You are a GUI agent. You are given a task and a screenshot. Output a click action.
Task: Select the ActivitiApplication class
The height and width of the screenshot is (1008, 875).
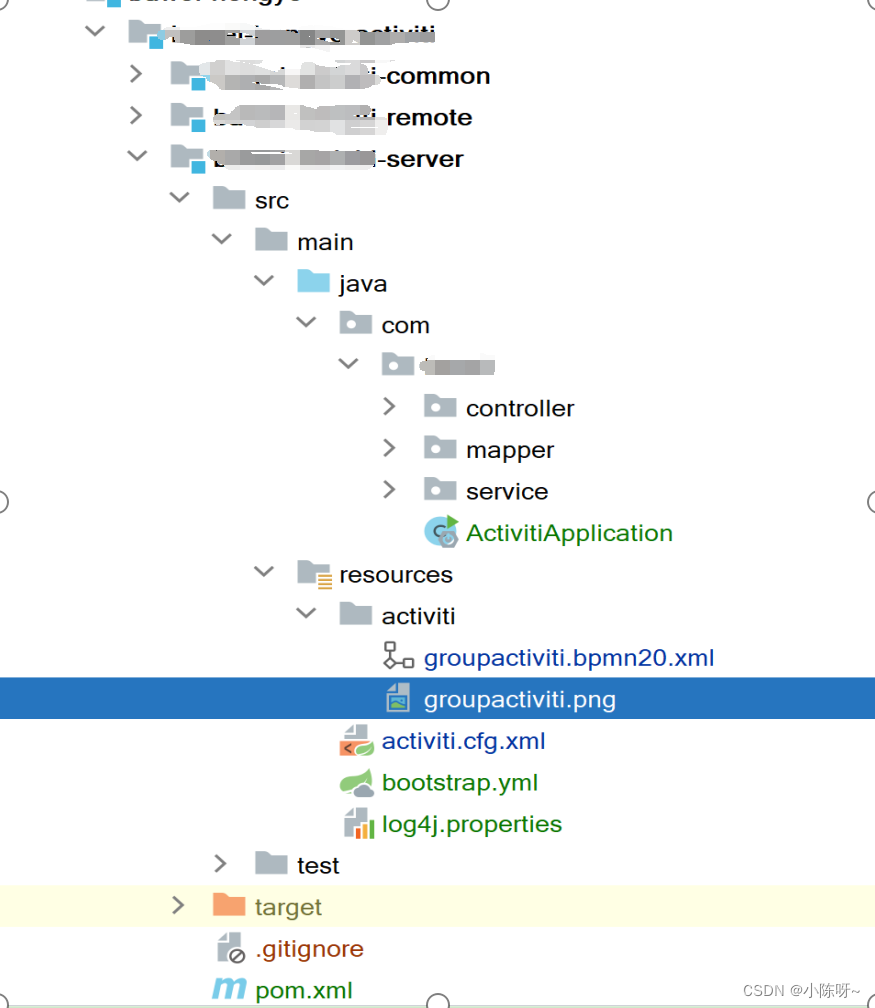pos(568,533)
